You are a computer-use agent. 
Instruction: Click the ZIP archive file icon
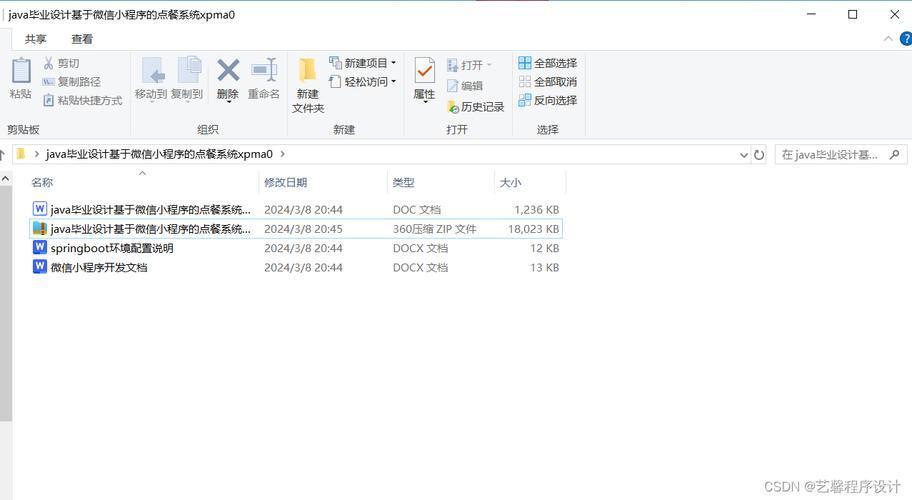[40, 228]
